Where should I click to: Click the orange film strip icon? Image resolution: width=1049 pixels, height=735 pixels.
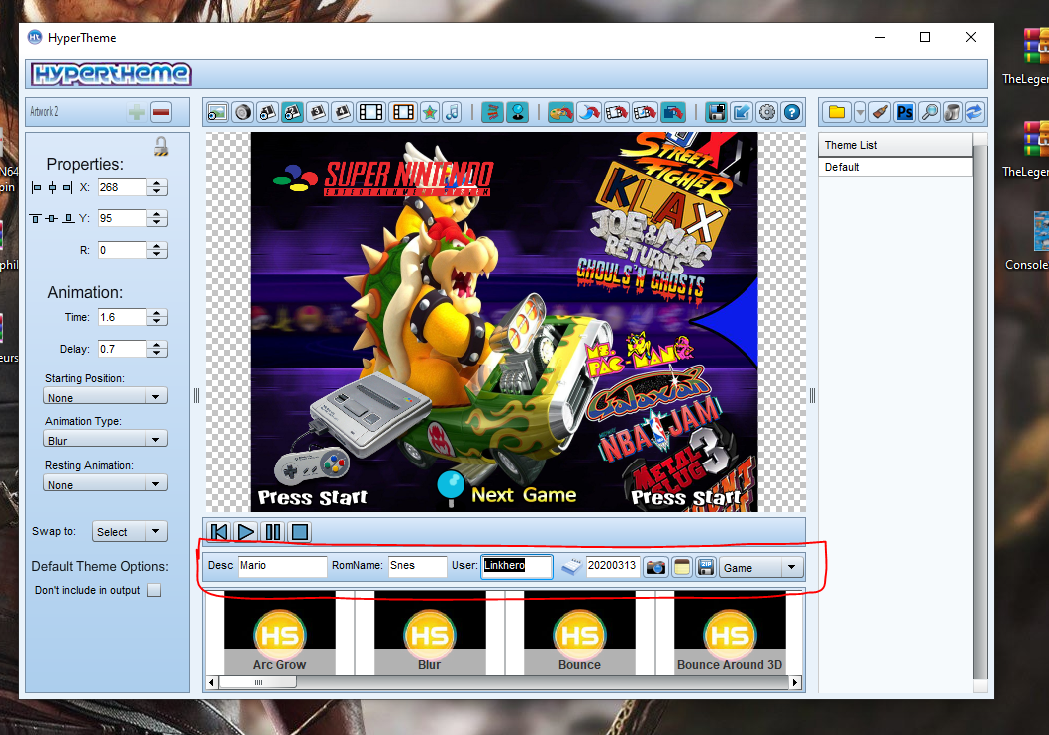pyautogui.click(x=403, y=112)
